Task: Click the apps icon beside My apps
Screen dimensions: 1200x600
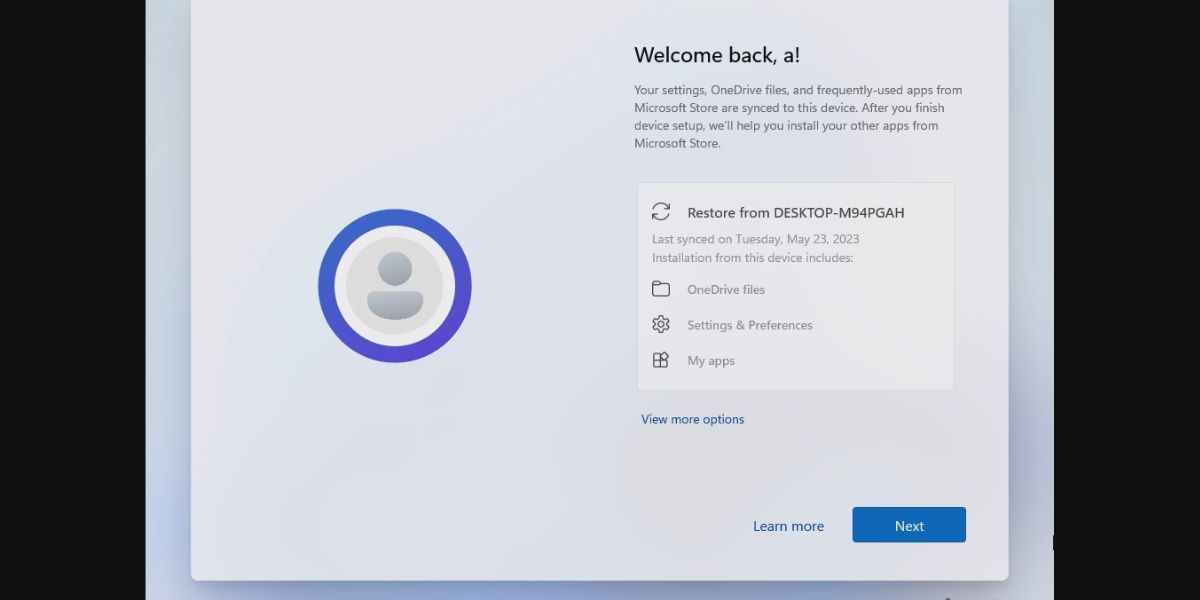Action: pyautogui.click(x=661, y=360)
